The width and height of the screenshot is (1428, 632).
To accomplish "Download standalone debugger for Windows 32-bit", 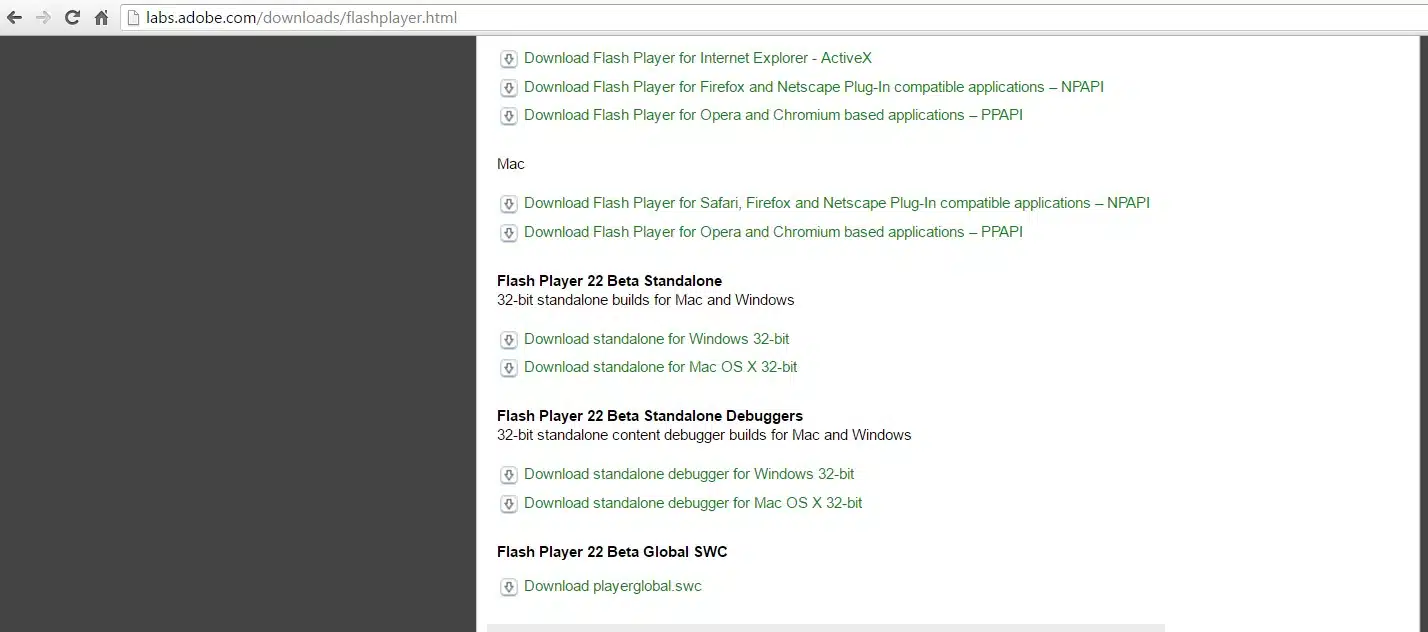I will point(688,474).
